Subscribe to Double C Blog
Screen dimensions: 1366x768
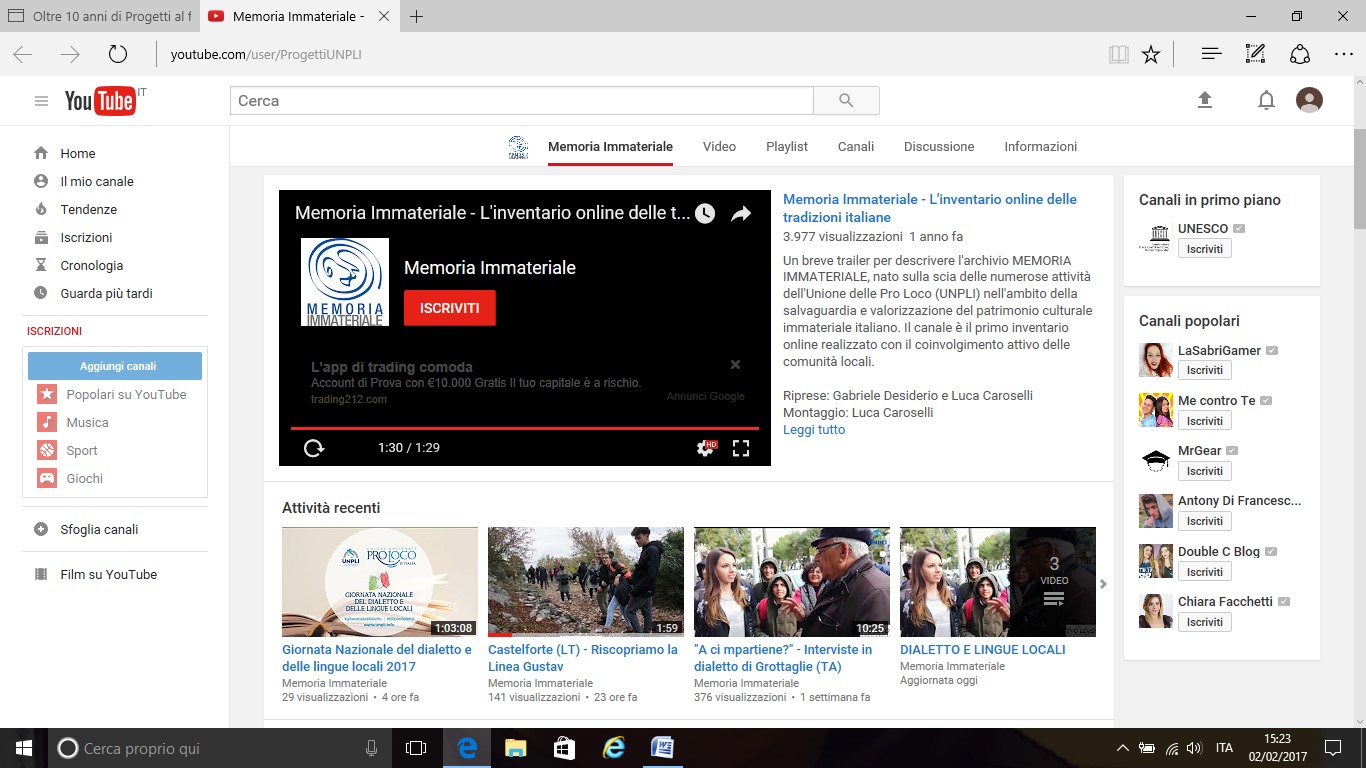click(1205, 572)
